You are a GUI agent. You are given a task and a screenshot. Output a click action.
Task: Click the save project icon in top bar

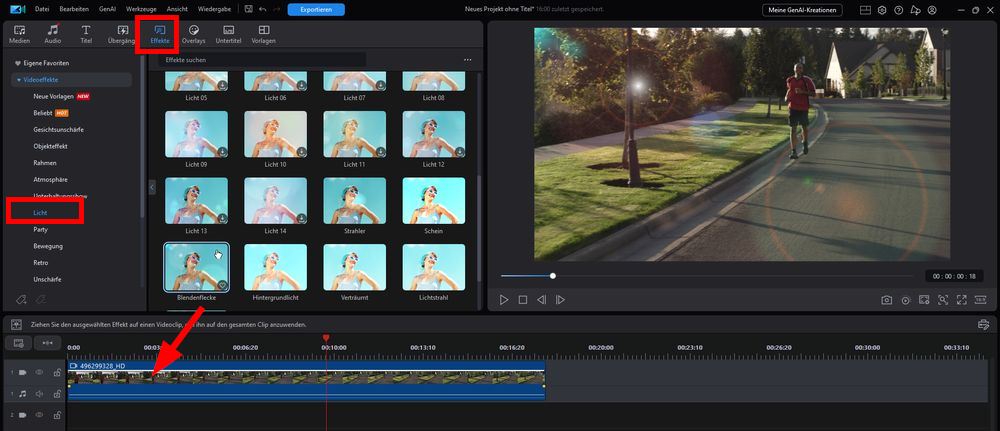(248, 10)
